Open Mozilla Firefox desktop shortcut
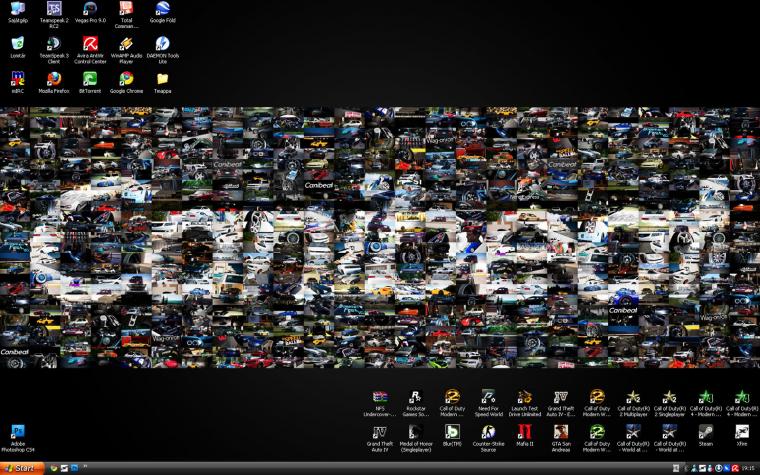This screenshot has width=760, height=475. pos(54,82)
